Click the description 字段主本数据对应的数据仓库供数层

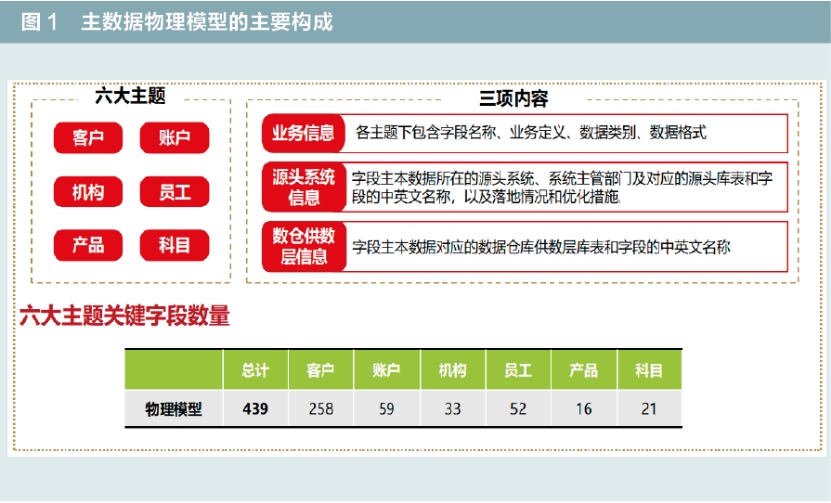tap(541, 247)
